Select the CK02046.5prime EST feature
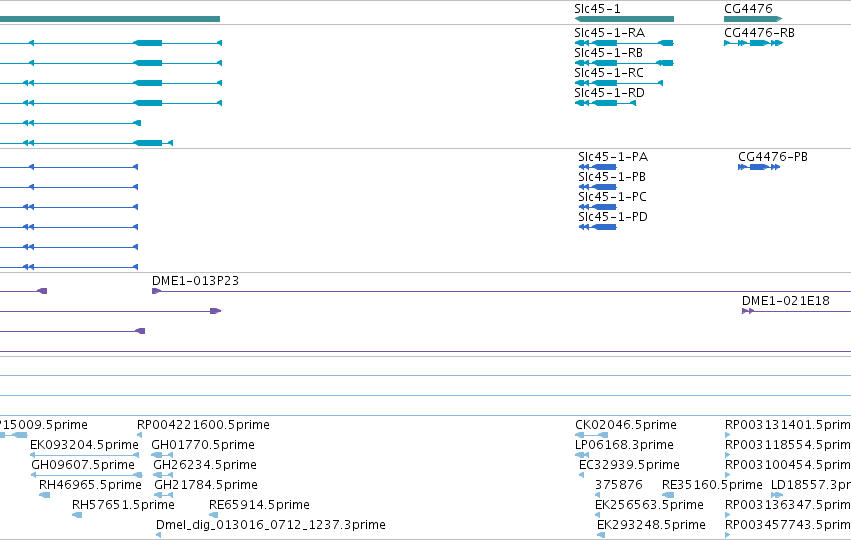Screen dimensions: 851x540 tap(592, 435)
